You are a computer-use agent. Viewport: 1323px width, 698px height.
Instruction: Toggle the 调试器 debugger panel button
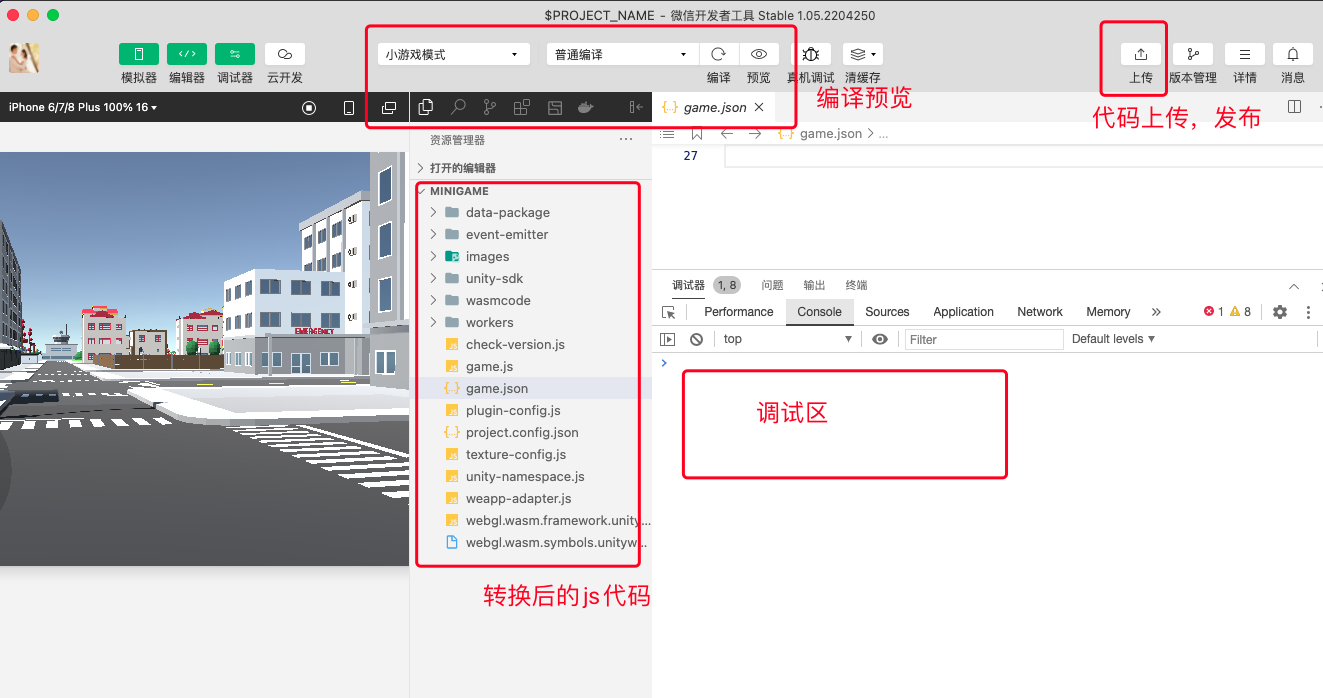pos(235,54)
